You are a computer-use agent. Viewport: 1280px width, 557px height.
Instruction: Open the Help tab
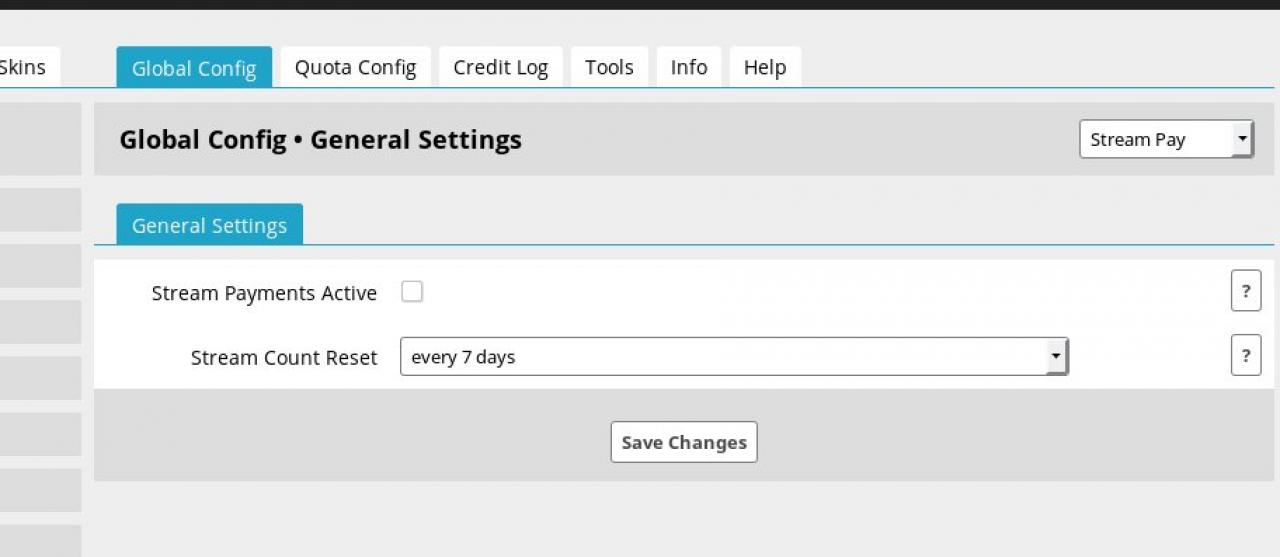tap(765, 68)
